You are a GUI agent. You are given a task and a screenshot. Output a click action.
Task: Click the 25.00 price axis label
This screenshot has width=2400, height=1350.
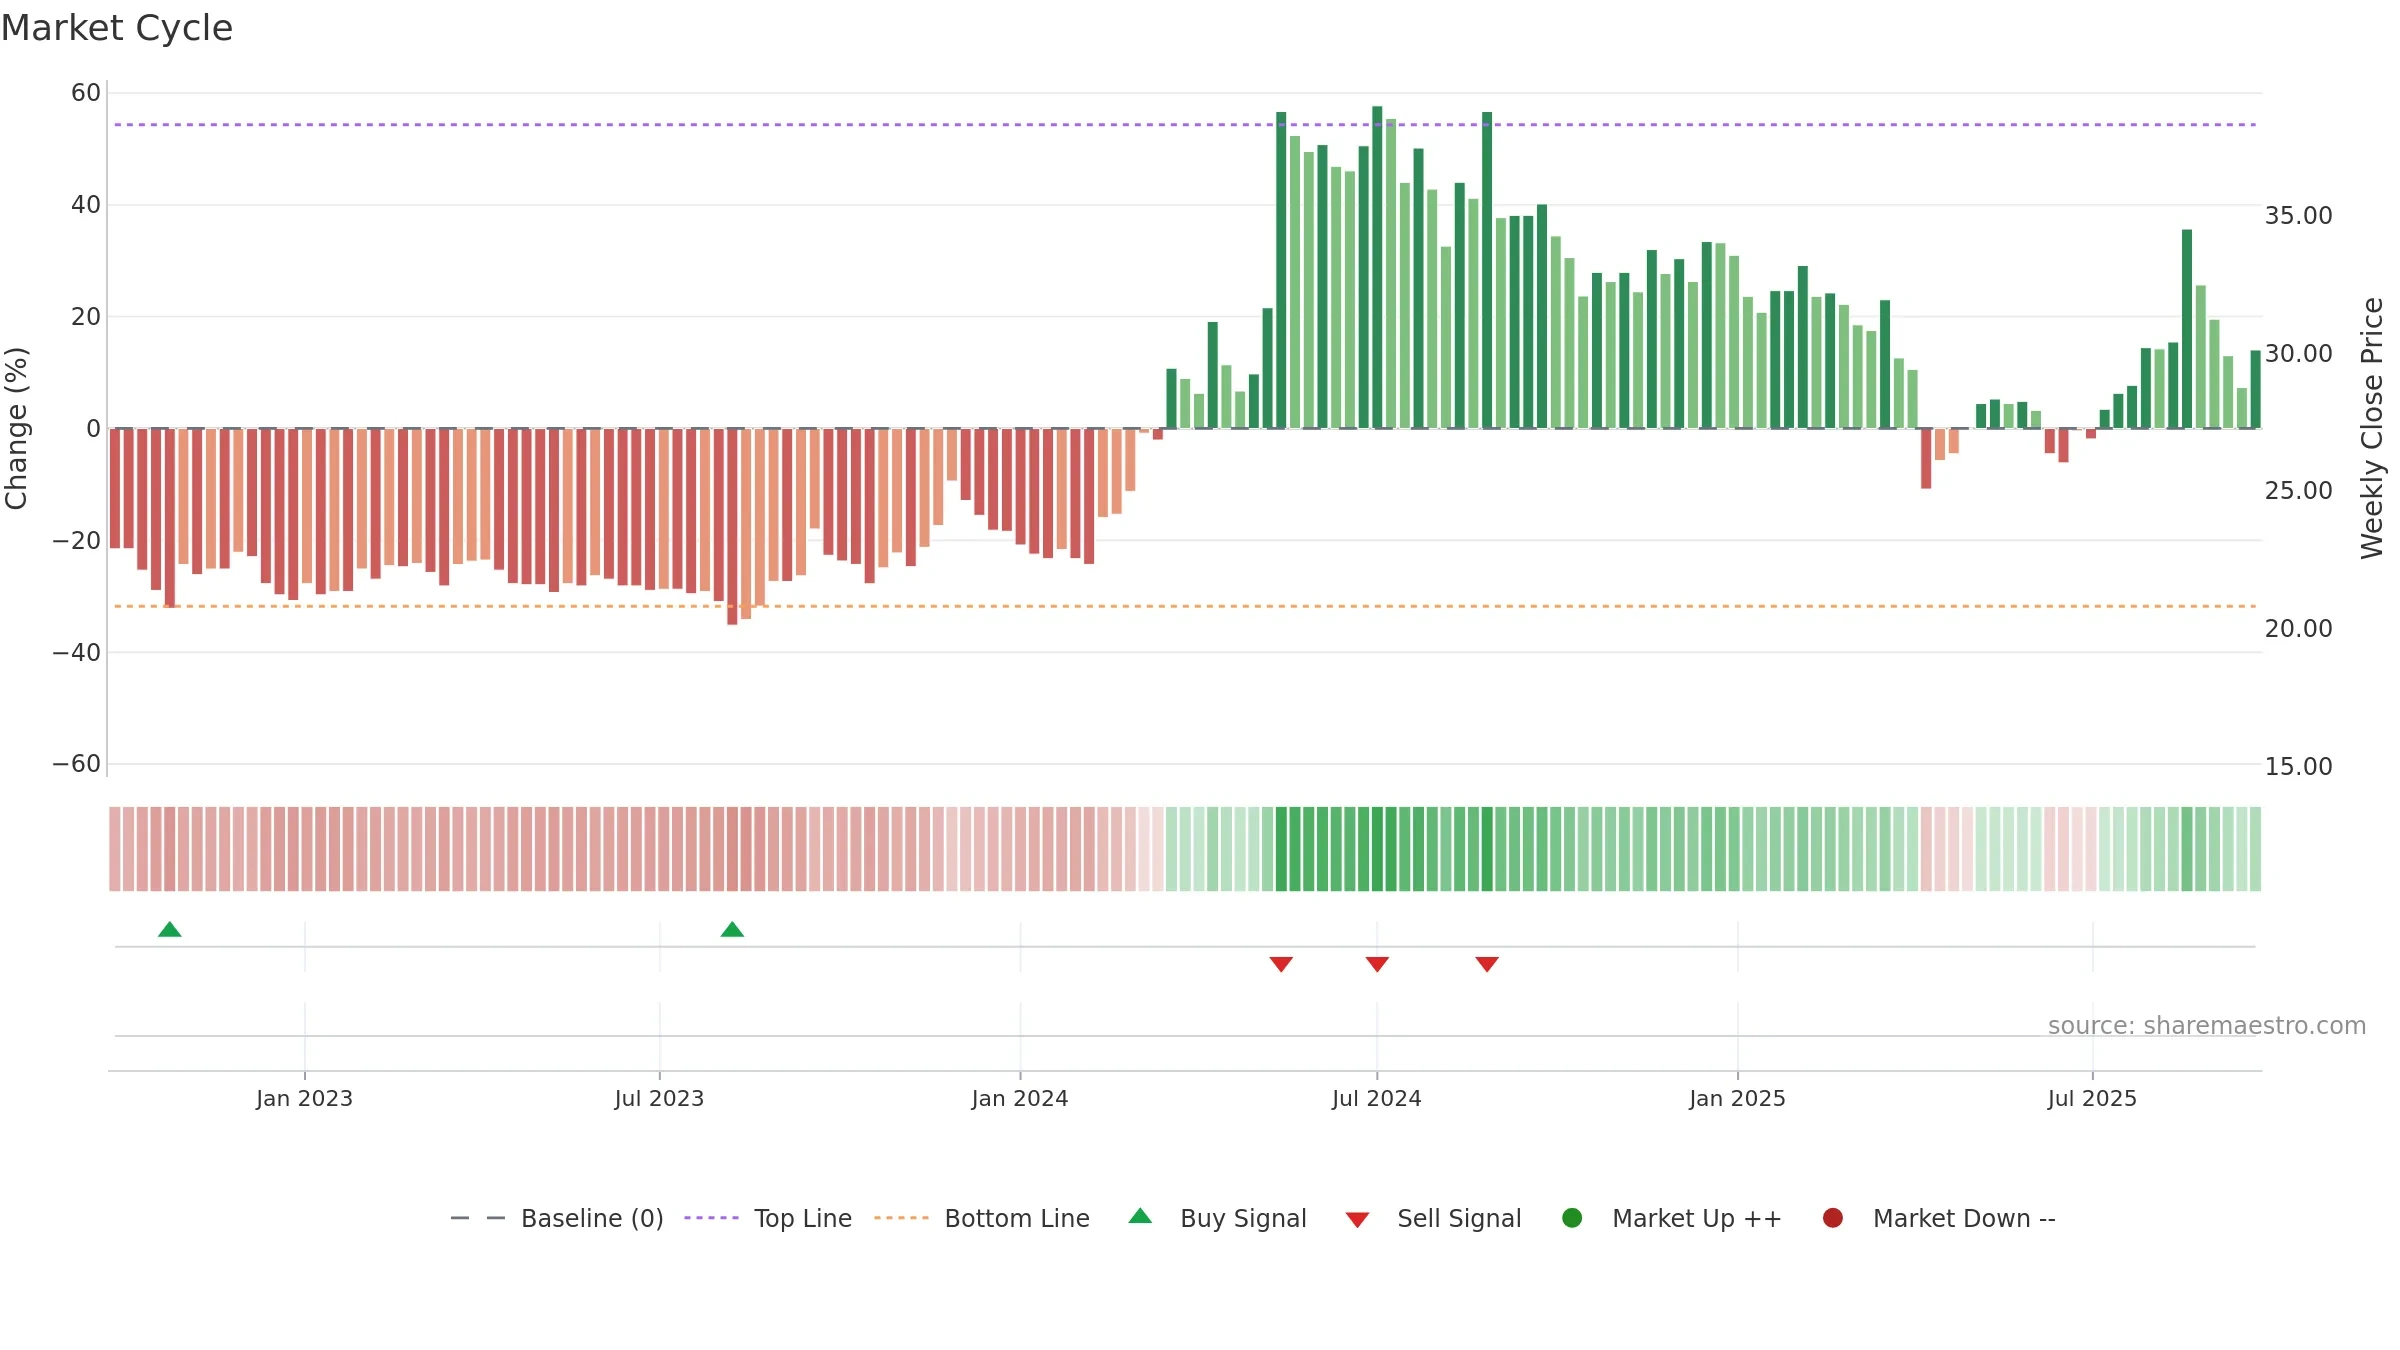click(2298, 491)
